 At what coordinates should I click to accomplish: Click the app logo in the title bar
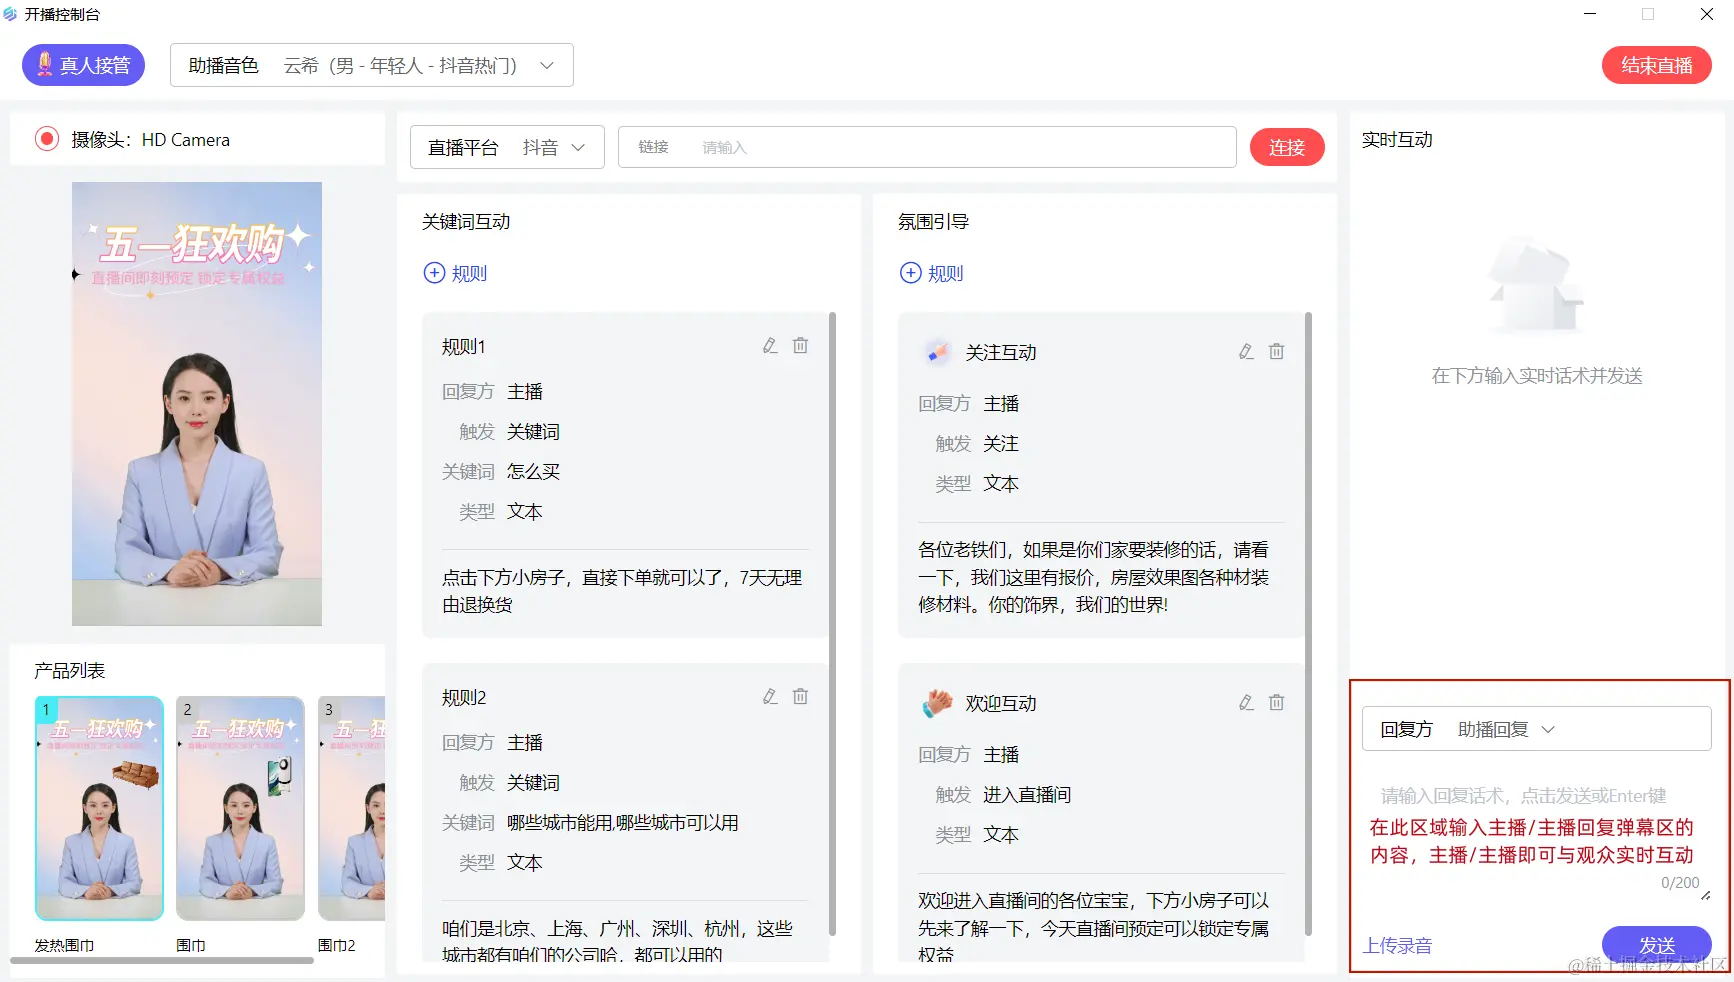tap(10, 14)
